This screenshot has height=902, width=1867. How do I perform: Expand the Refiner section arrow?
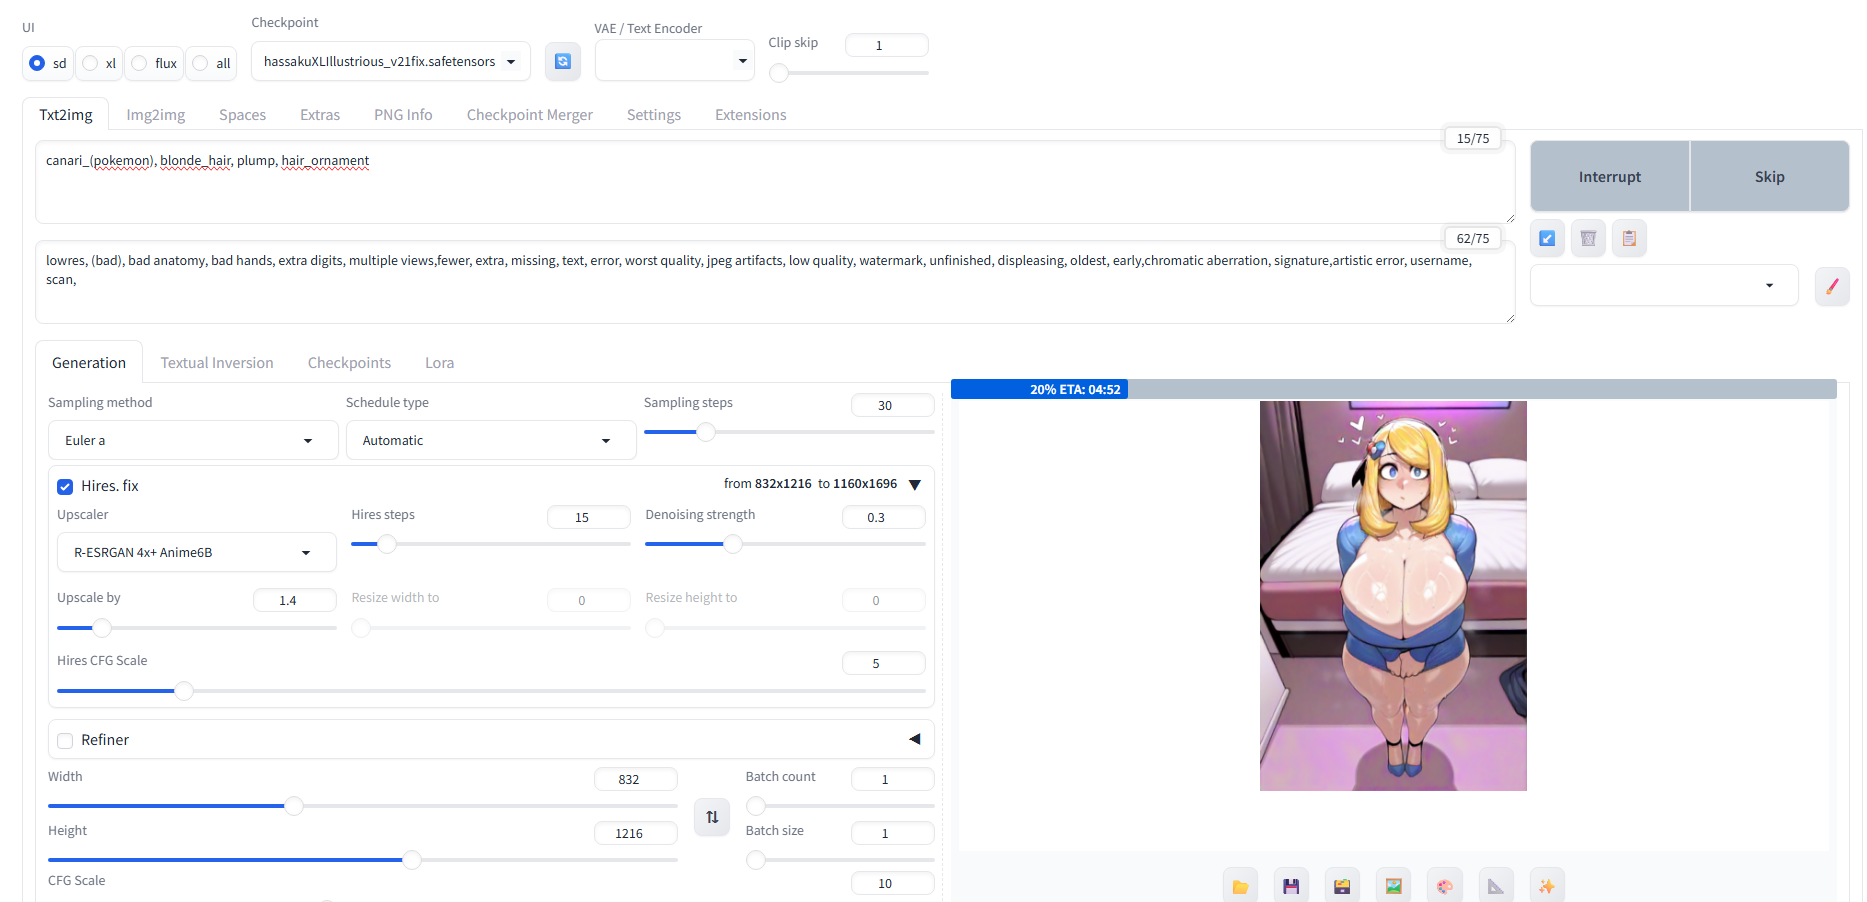point(914,739)
